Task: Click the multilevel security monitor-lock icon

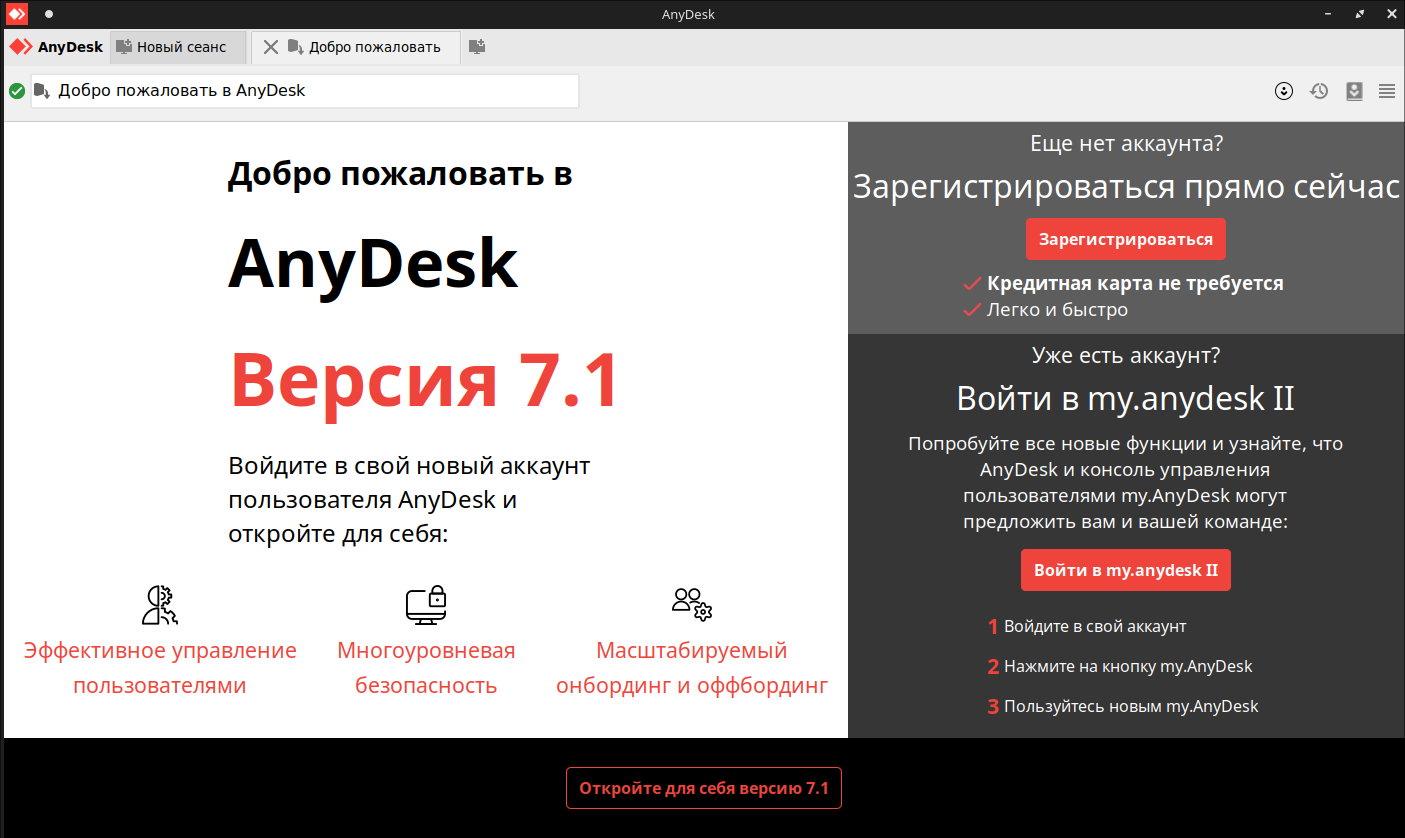Action: [425, 604]
